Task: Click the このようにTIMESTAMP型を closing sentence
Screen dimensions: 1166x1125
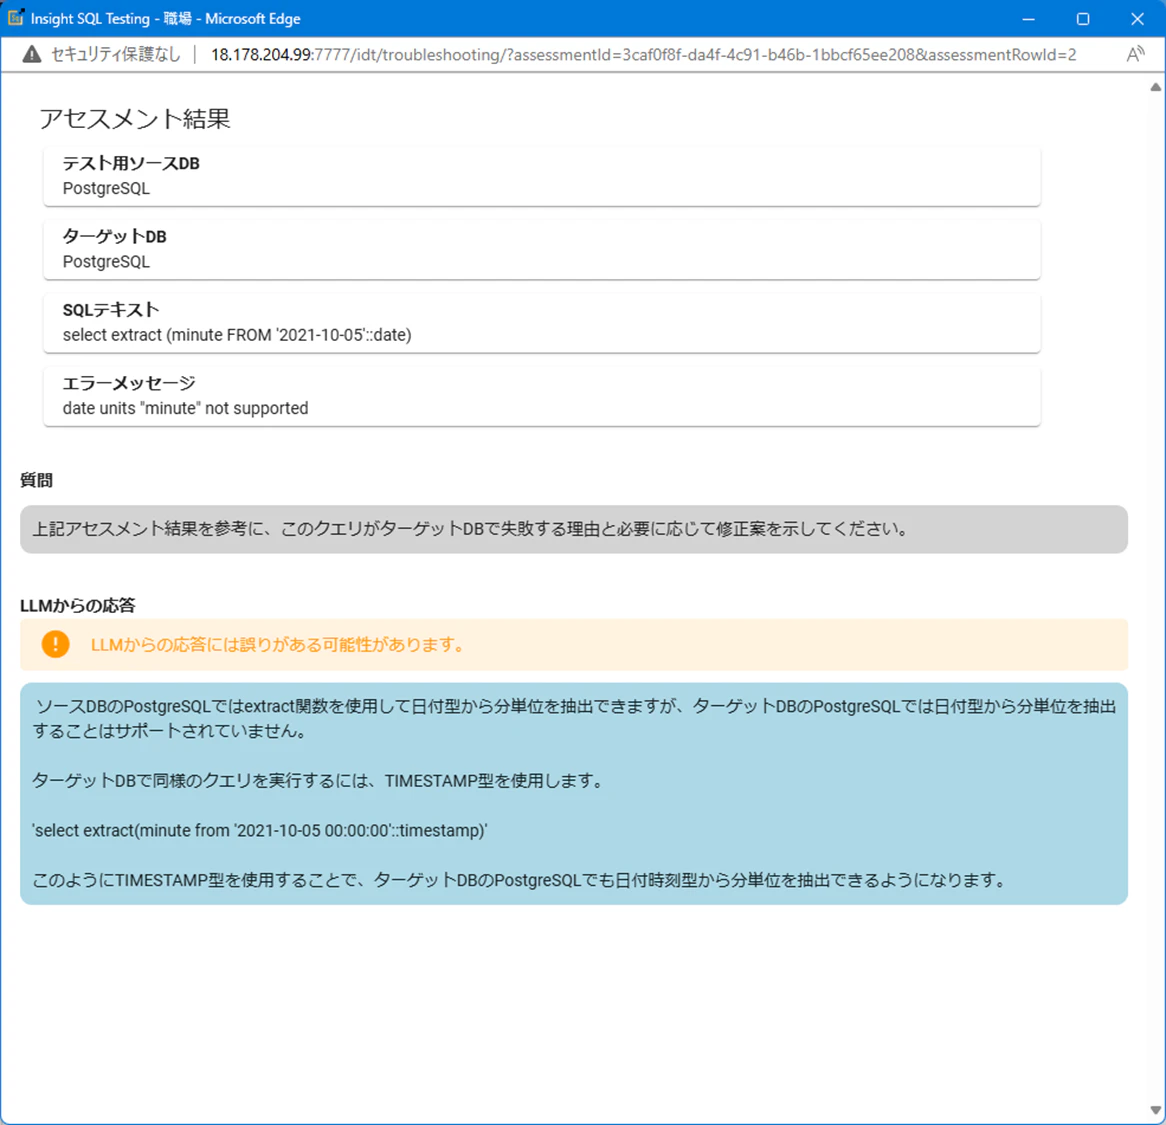Action: pos(519,880)
